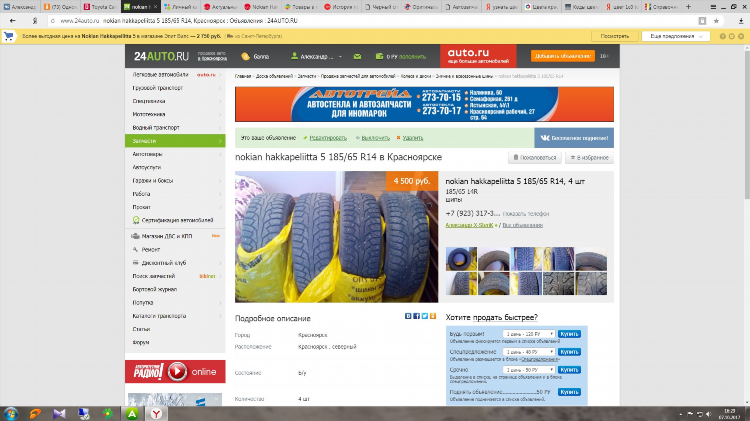
Task: Share listing via Facebook social icon
Action: [416, 316]
